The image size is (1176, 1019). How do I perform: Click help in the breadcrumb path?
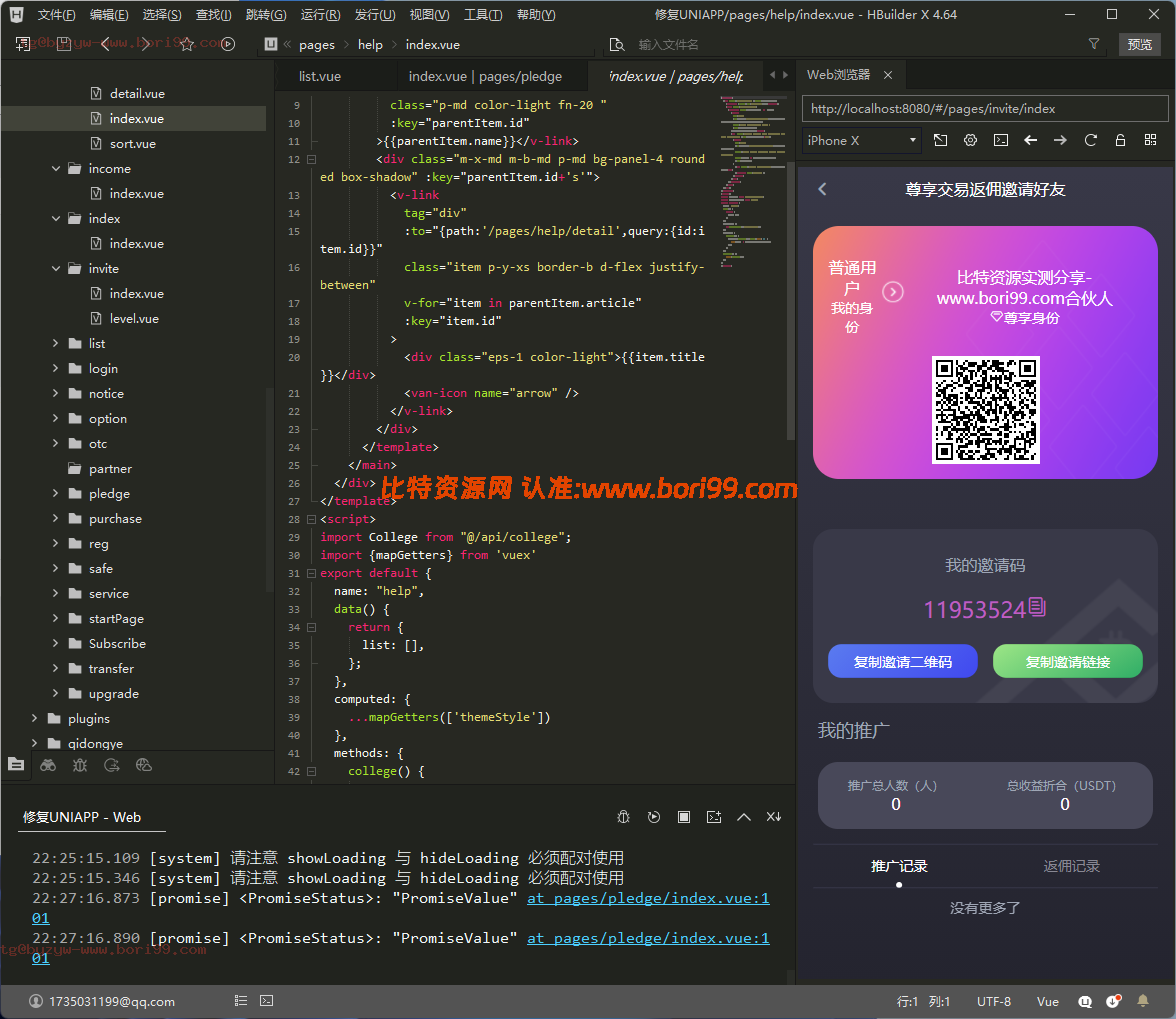tap(370, 44)
